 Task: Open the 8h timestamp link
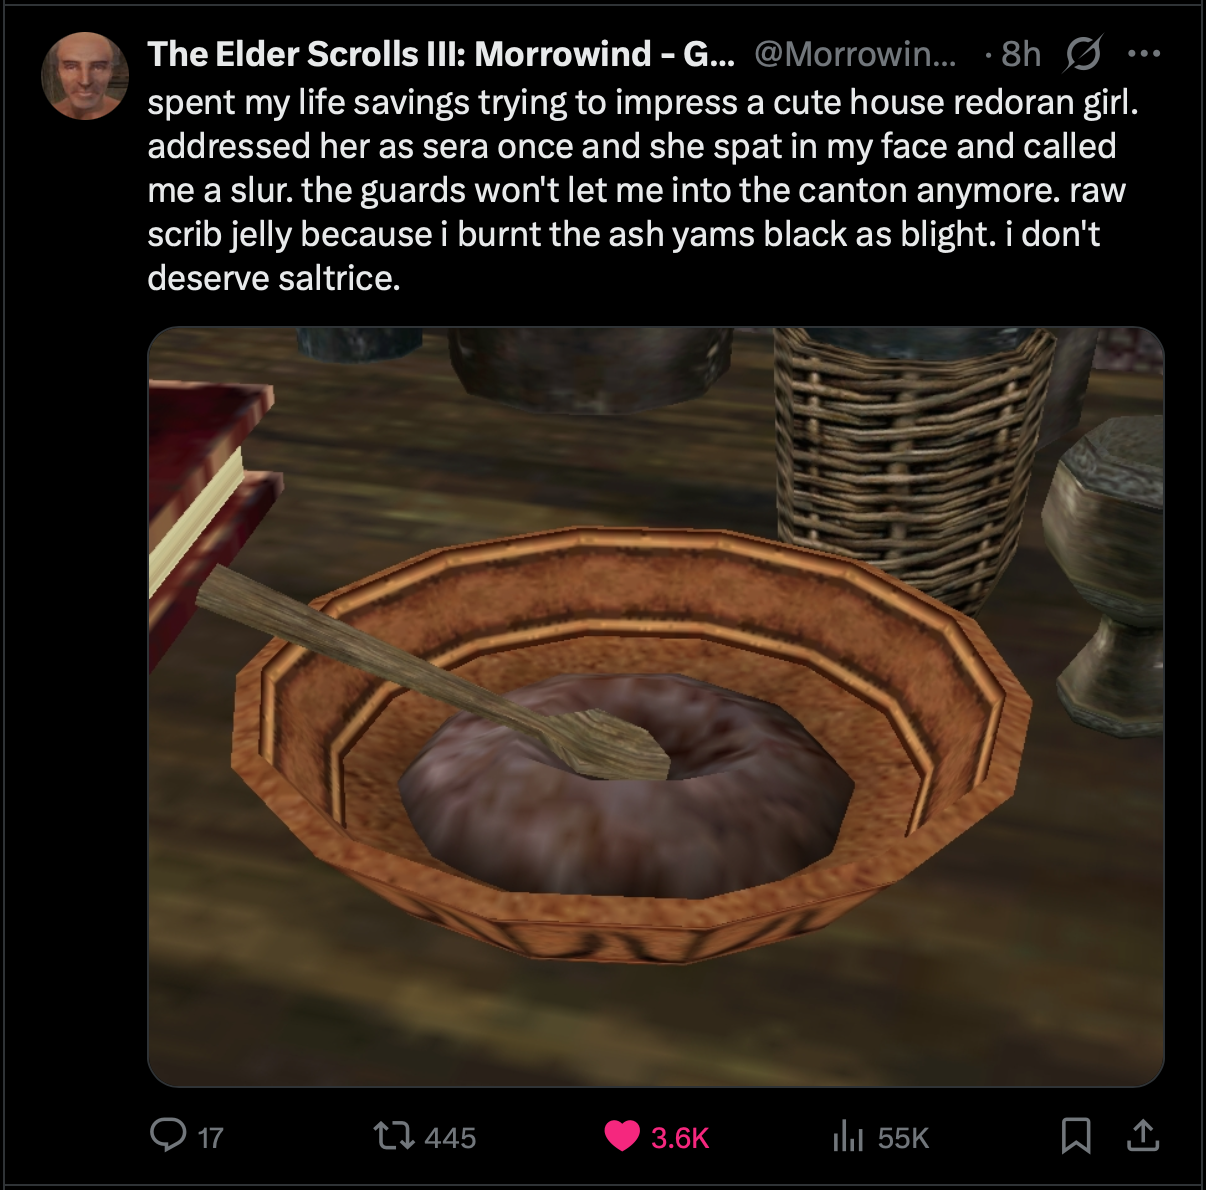pyautogui.click(x=1021, y=54)
